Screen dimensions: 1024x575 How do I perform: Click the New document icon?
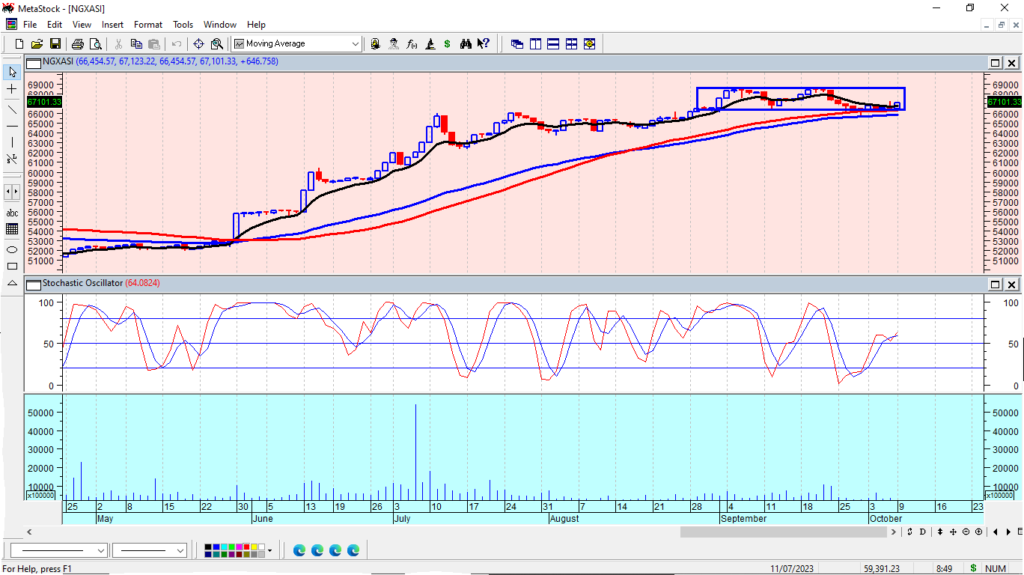(18, 44)
